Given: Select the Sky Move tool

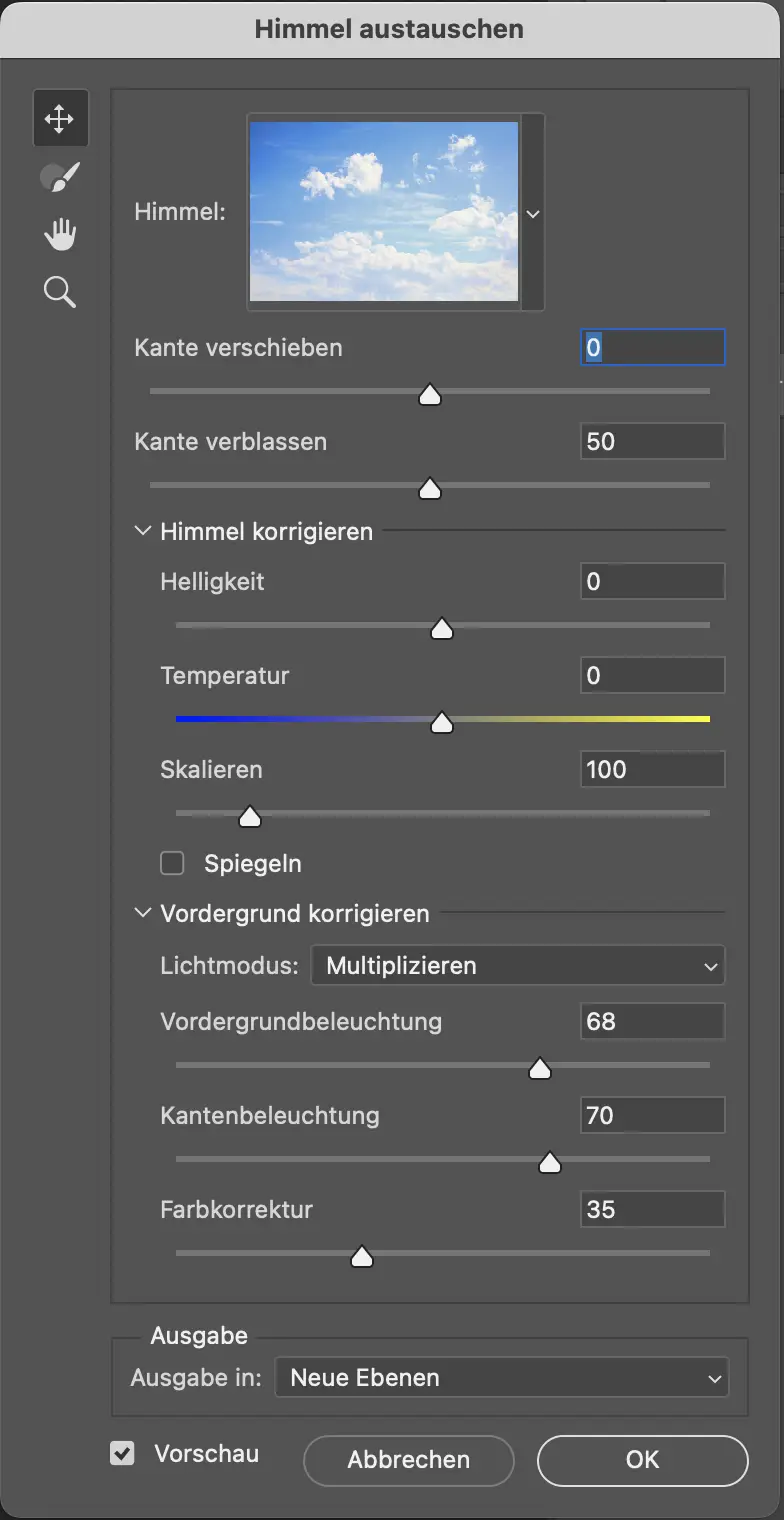Looking at the screenshot, I should click(x=60, y=119).
